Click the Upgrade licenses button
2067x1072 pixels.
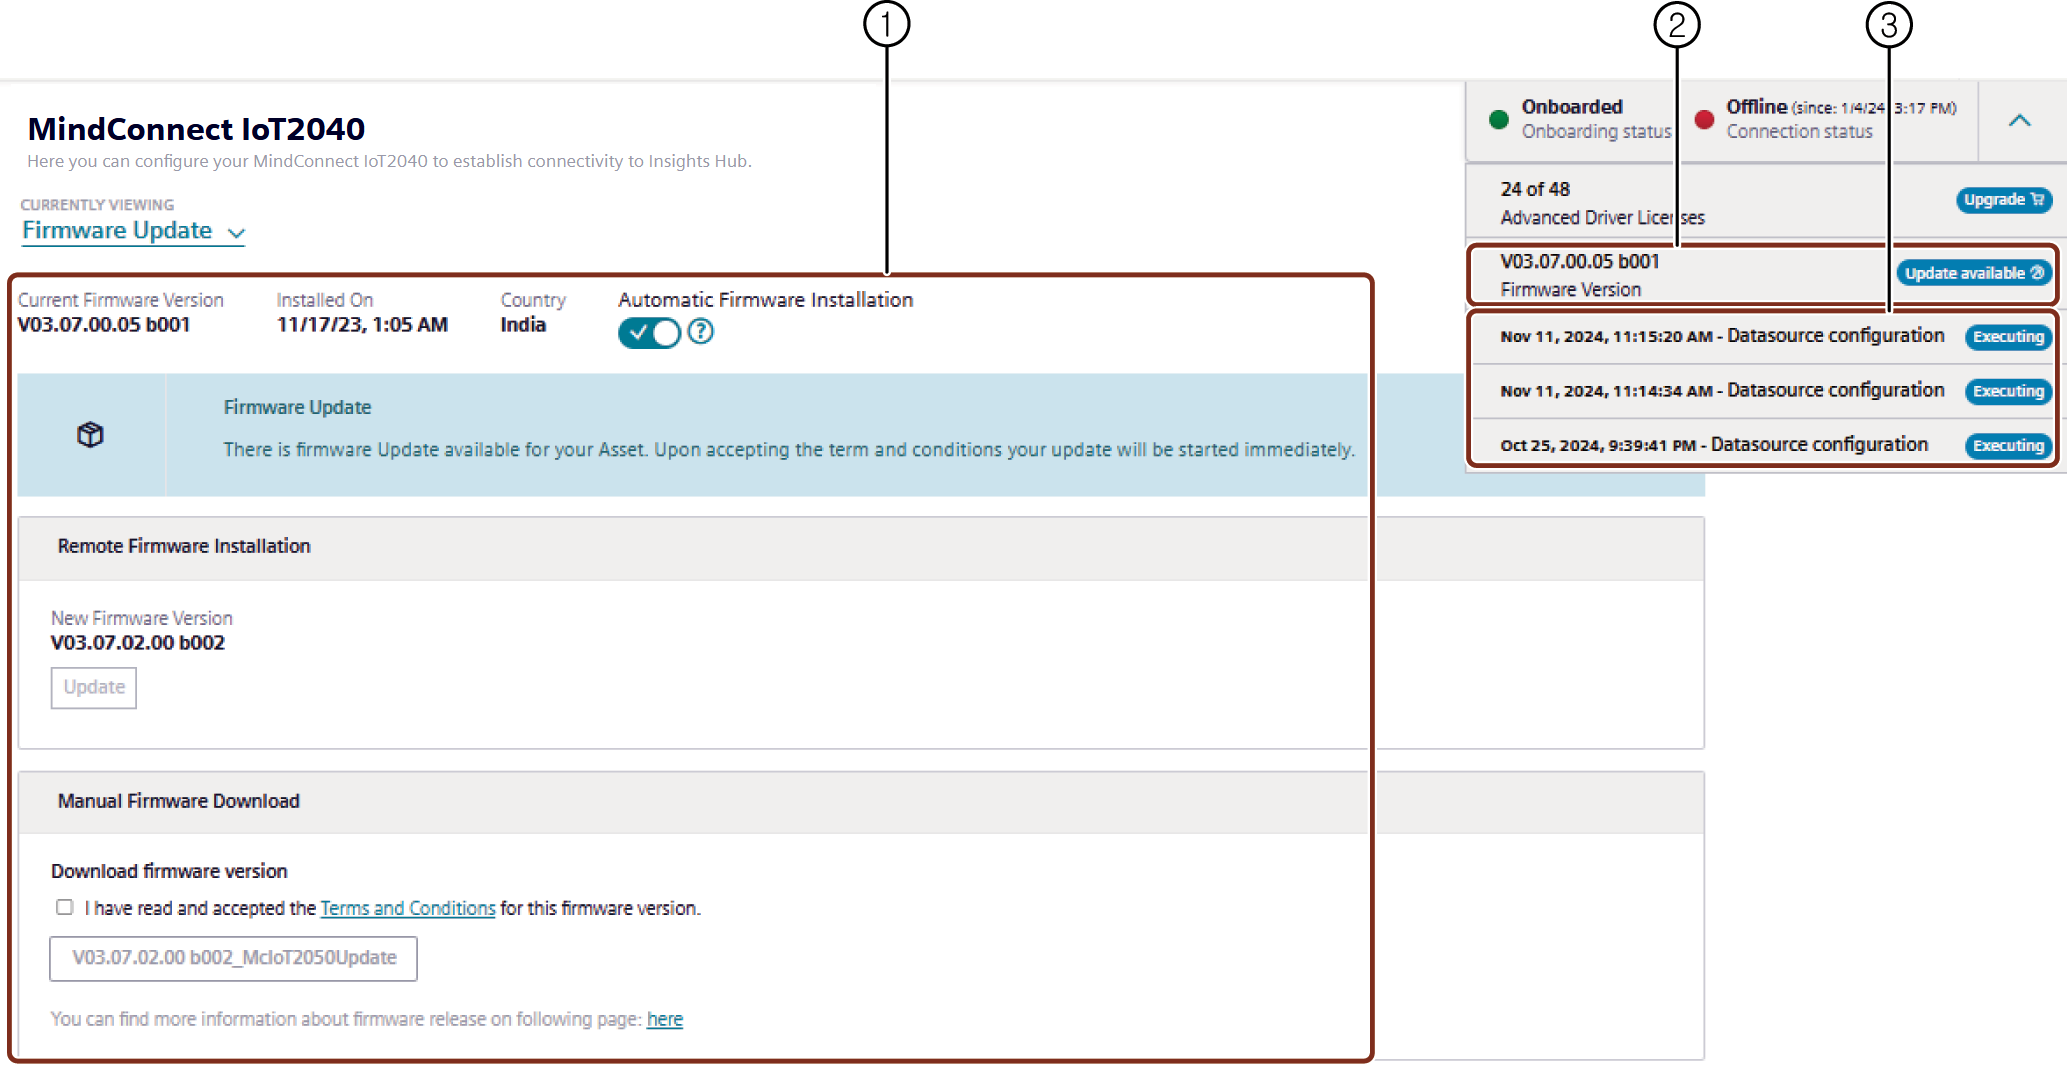(x=2003, y=200)
